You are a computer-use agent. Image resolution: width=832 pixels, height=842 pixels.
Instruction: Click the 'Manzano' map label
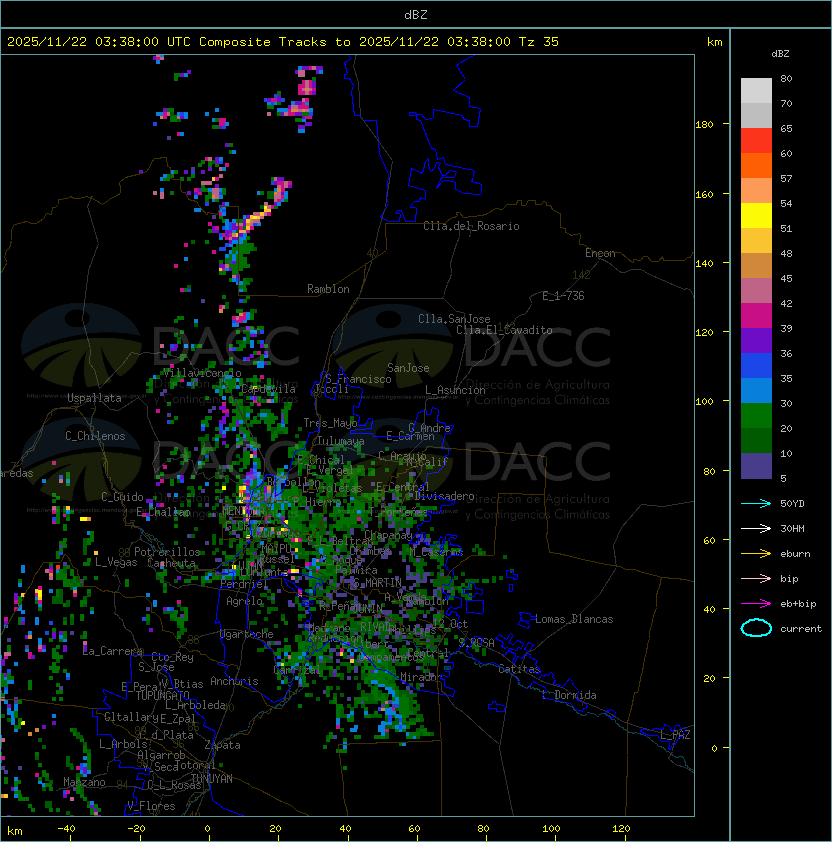click(84, 782)
